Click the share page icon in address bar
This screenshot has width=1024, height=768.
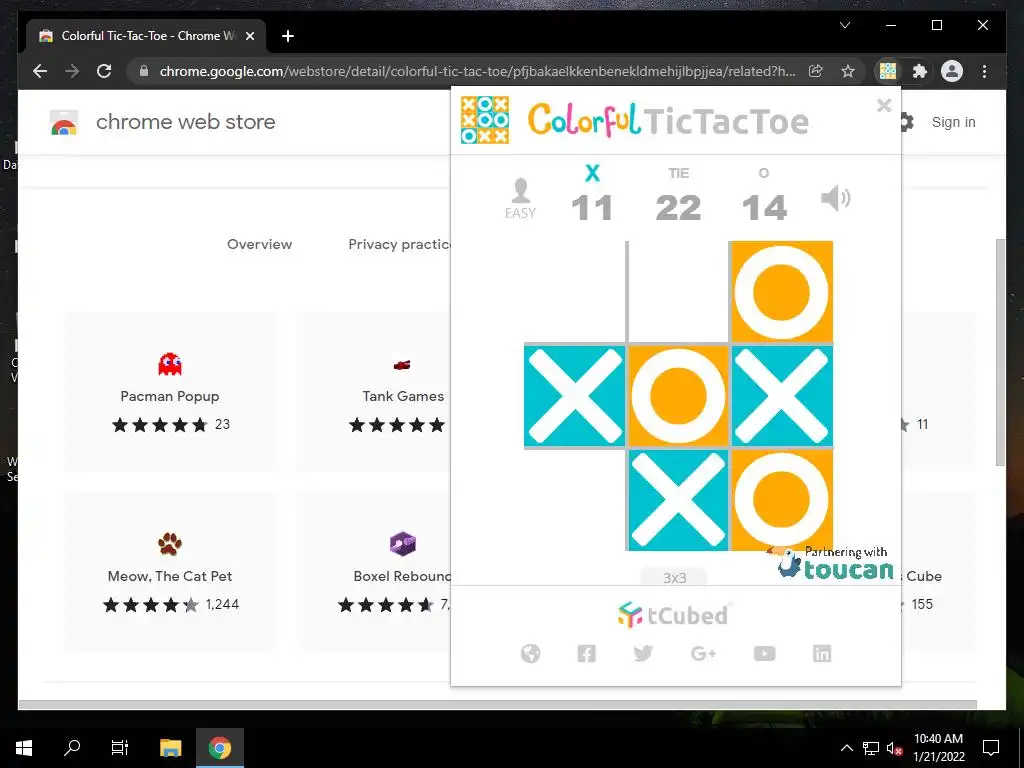click(816, 71)
